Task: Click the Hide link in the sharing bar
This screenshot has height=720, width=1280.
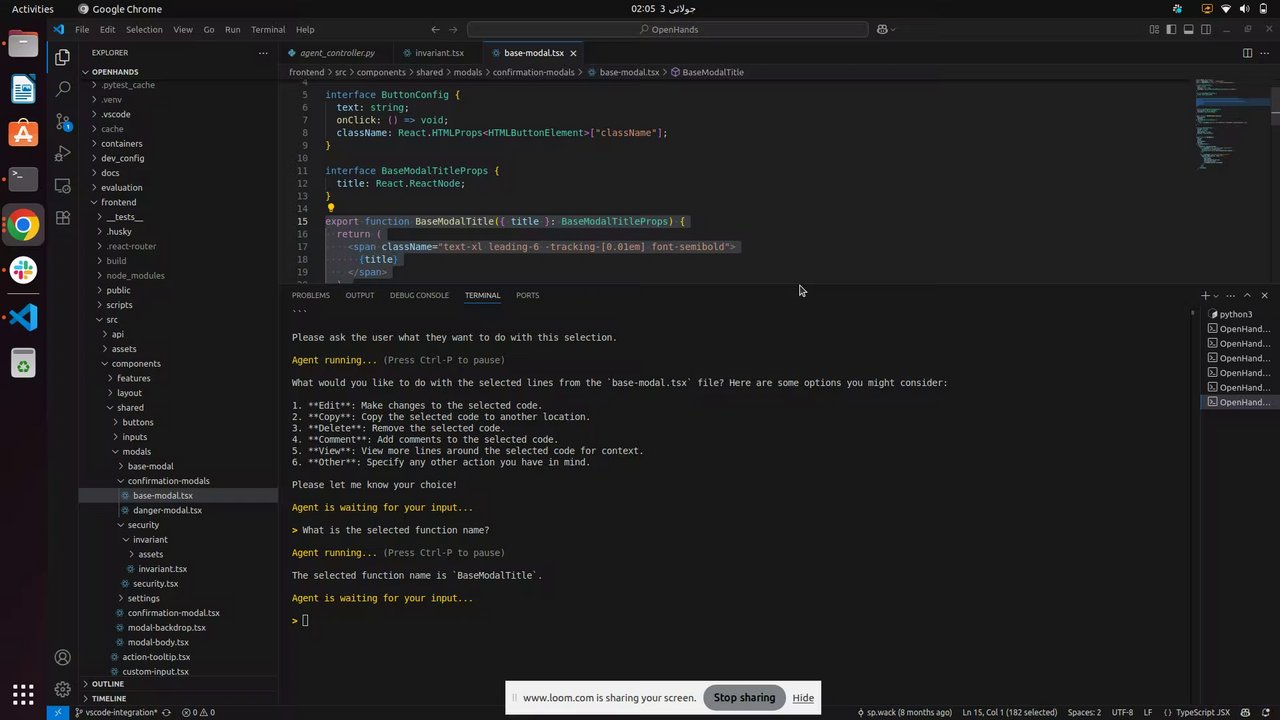Action: click(803, 698)
